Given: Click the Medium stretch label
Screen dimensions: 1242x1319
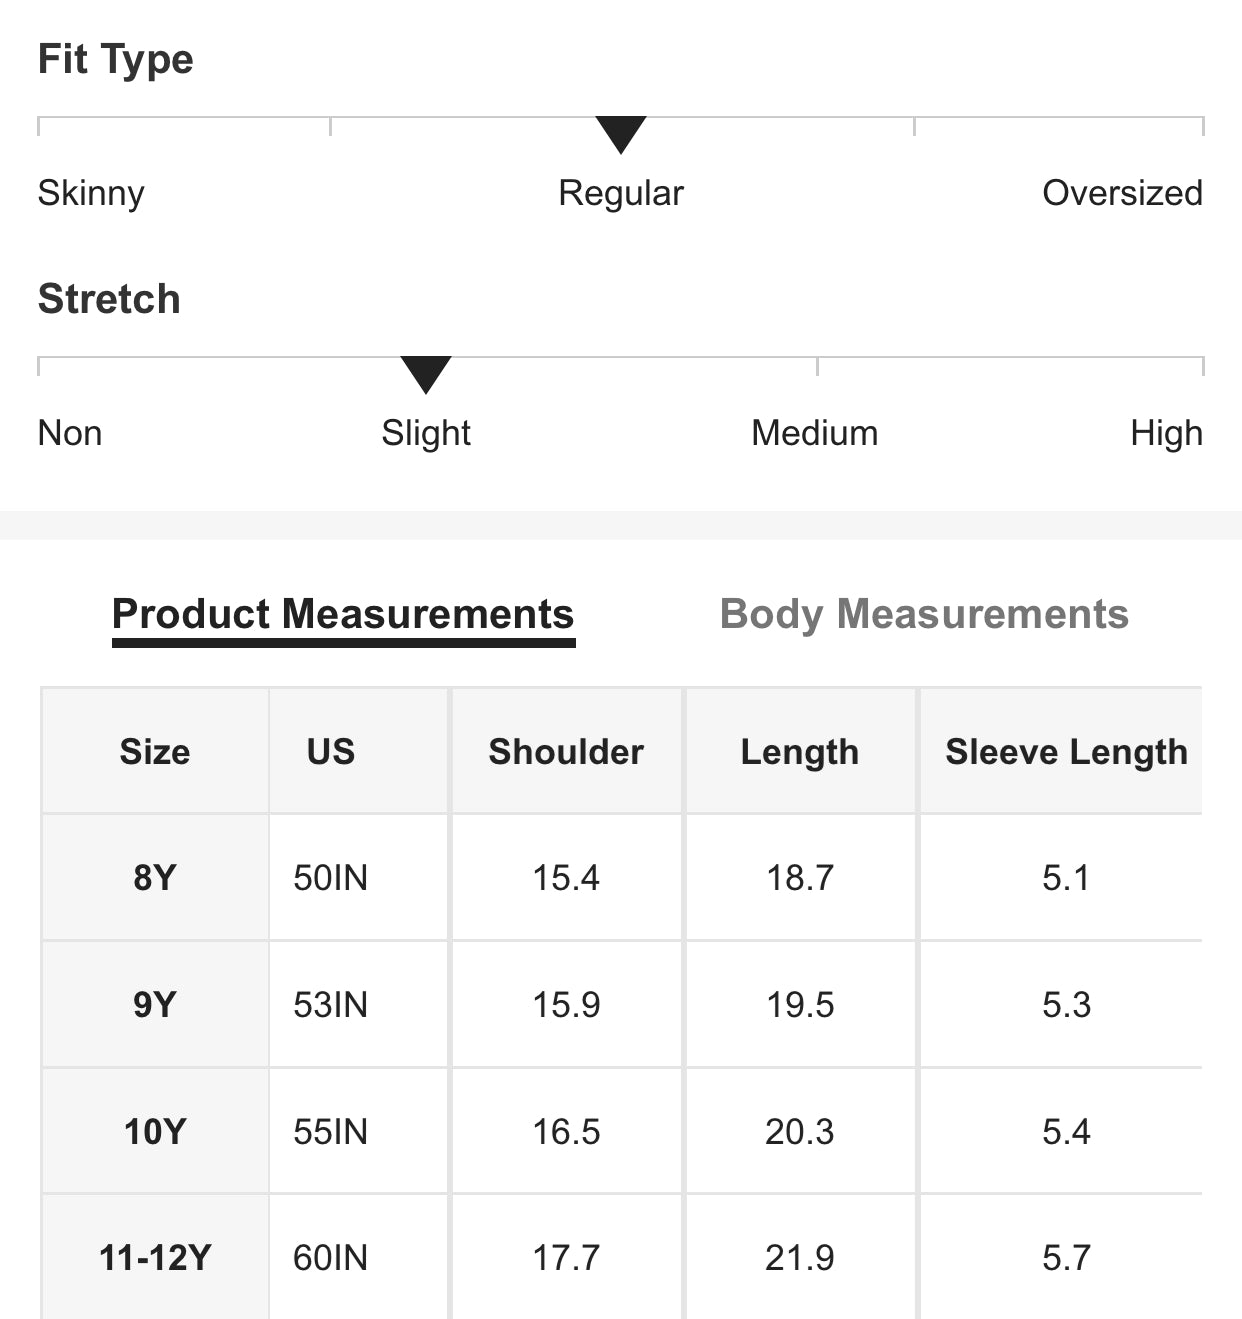Looking at the screenshot, I should (815, 433).
